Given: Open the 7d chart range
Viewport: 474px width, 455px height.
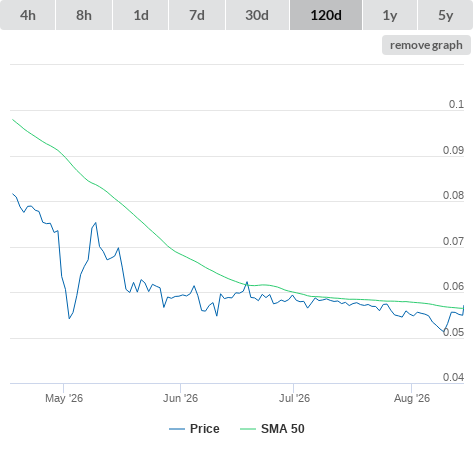Looking at the screenshot, I should click(197, 15).
